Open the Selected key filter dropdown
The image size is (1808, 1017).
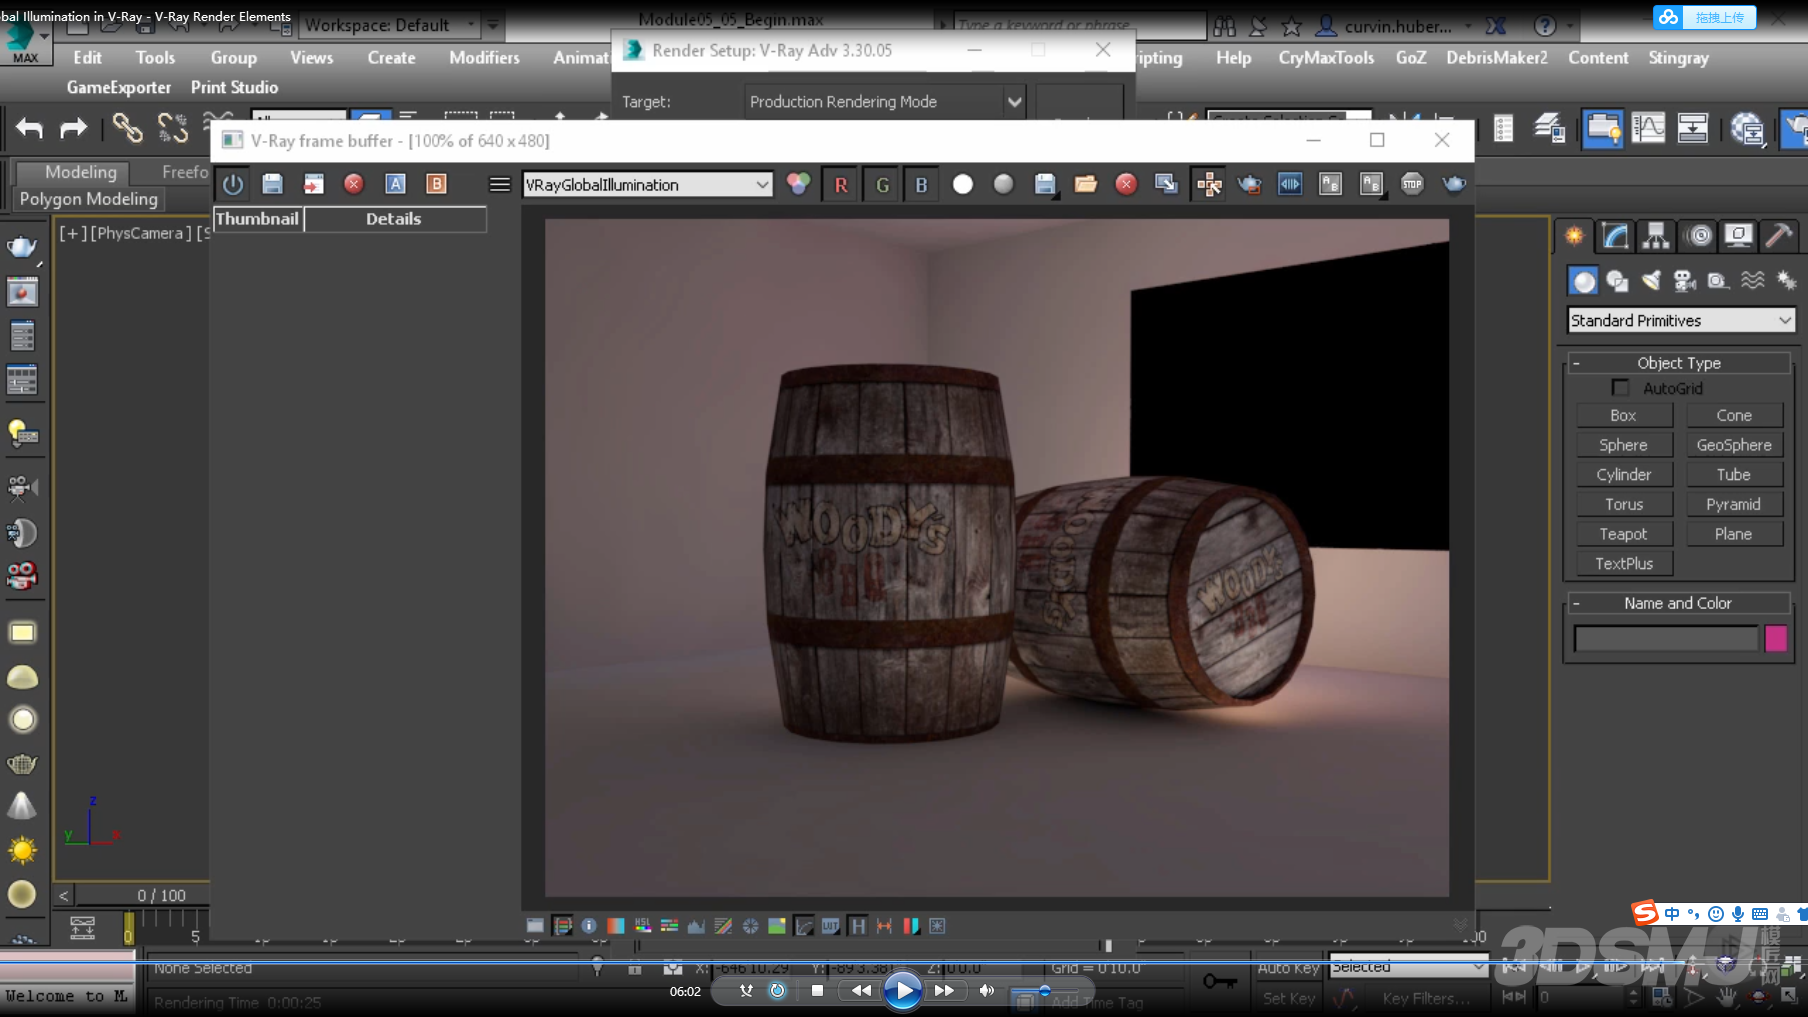1408,967
